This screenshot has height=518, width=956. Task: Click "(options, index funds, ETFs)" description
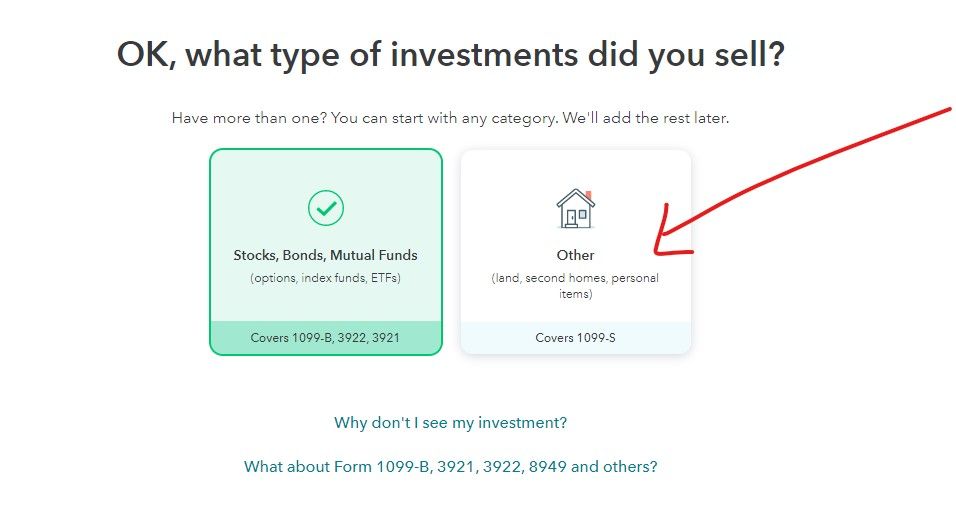pyautogui.click(x=326, y=278)
